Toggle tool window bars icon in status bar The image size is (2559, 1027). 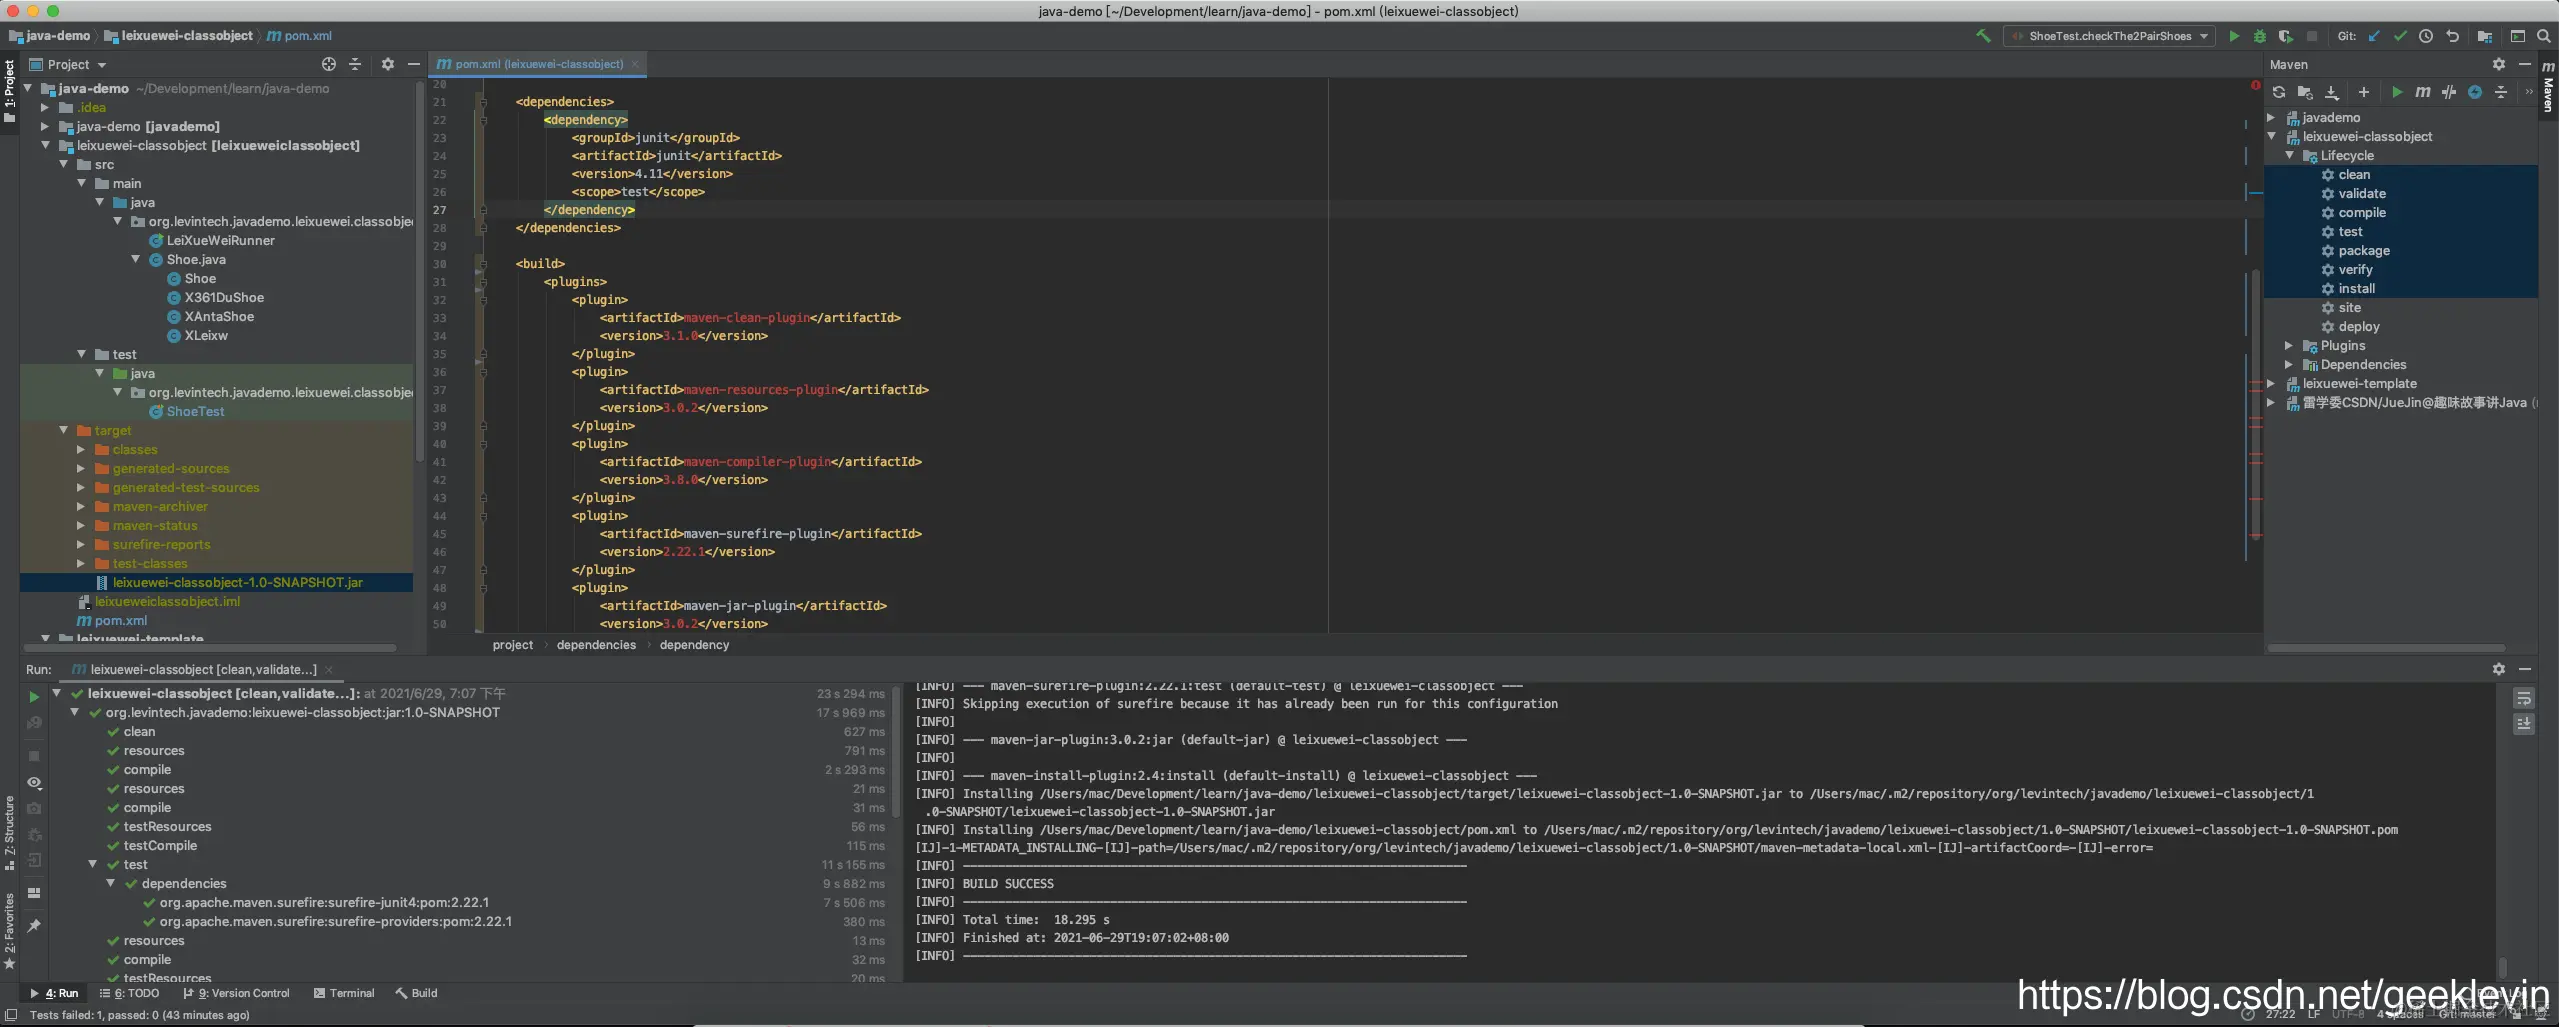(x=11, y=1015)
